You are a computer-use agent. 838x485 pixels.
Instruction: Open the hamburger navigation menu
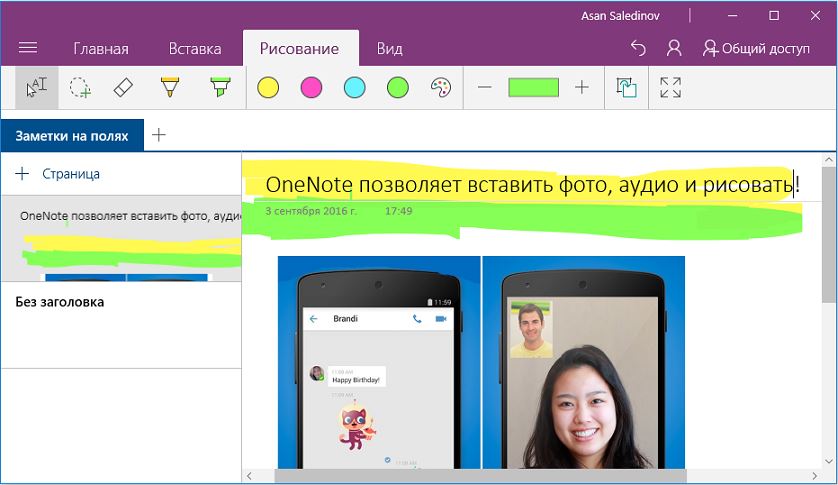click(28, 48)
